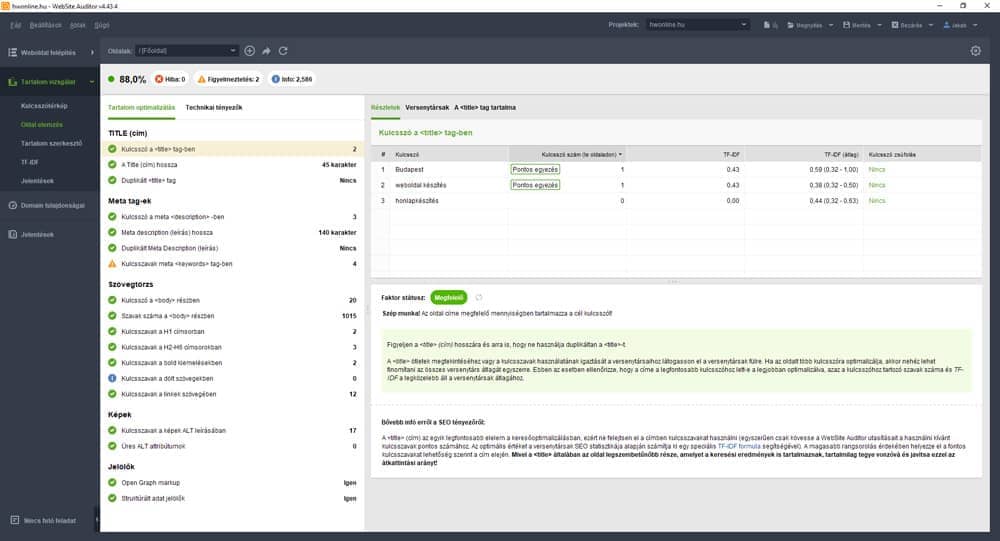Image resolution: width=1000 pixels, height=541 pixels.
Task: Click the Figyelmeztetés: 2 warning badge
Action: [x=228, y=79]
